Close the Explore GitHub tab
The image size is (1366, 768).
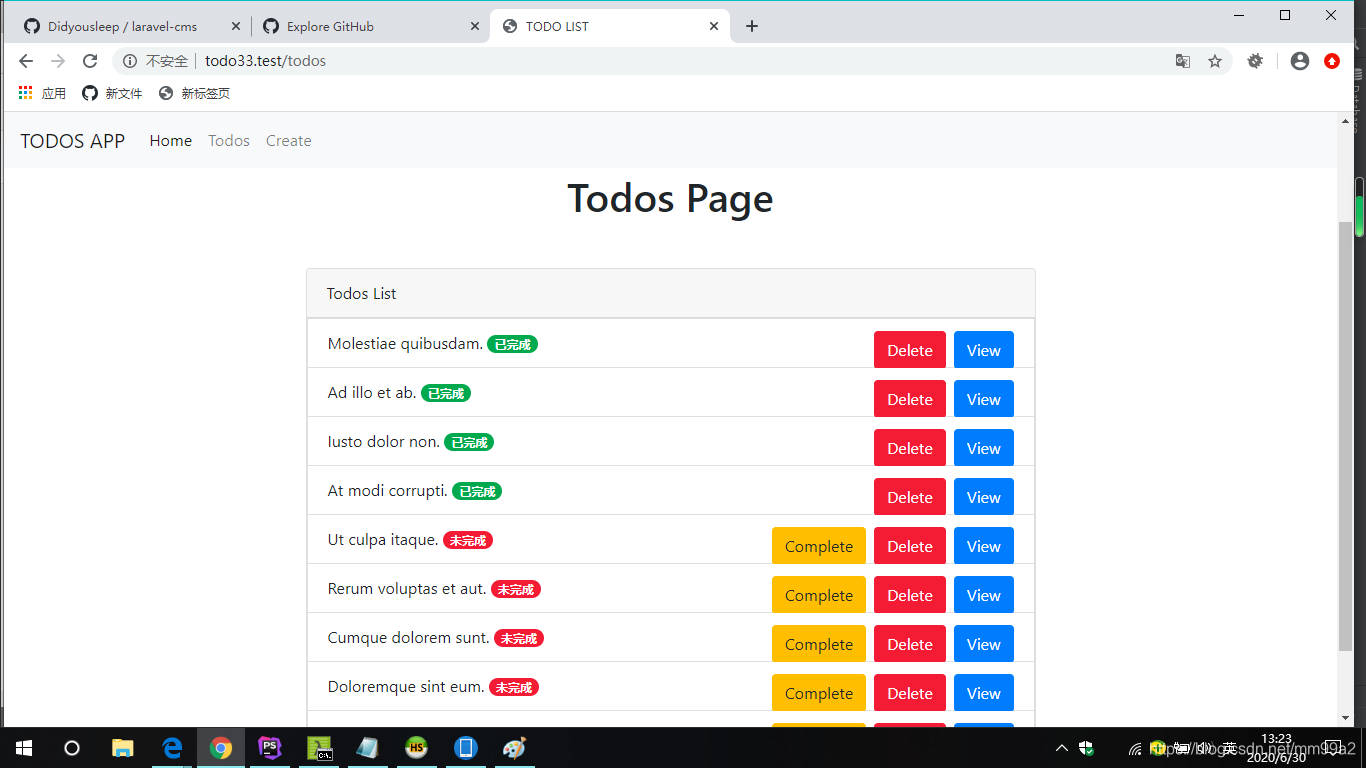tap(475, 26)
